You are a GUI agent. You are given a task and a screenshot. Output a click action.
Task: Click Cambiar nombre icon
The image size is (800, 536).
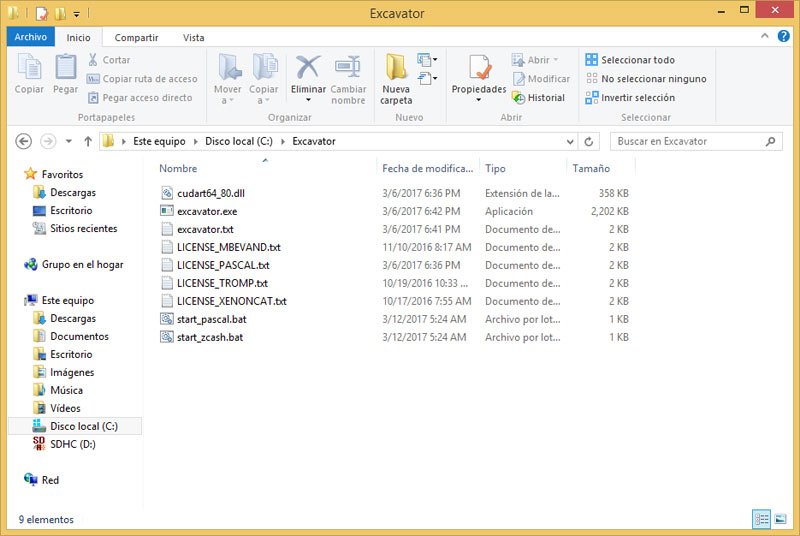pos(348,67)
